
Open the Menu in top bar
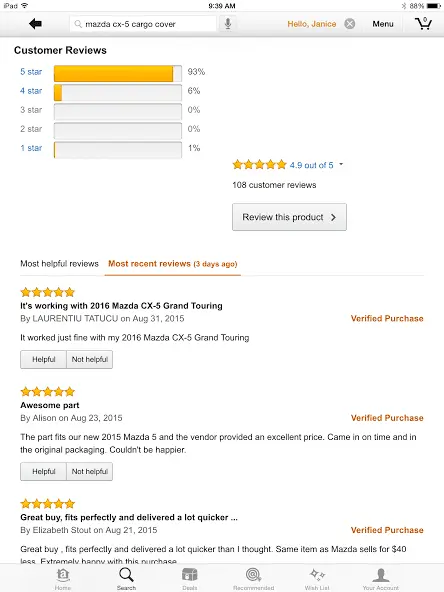[x=383, y=24]
